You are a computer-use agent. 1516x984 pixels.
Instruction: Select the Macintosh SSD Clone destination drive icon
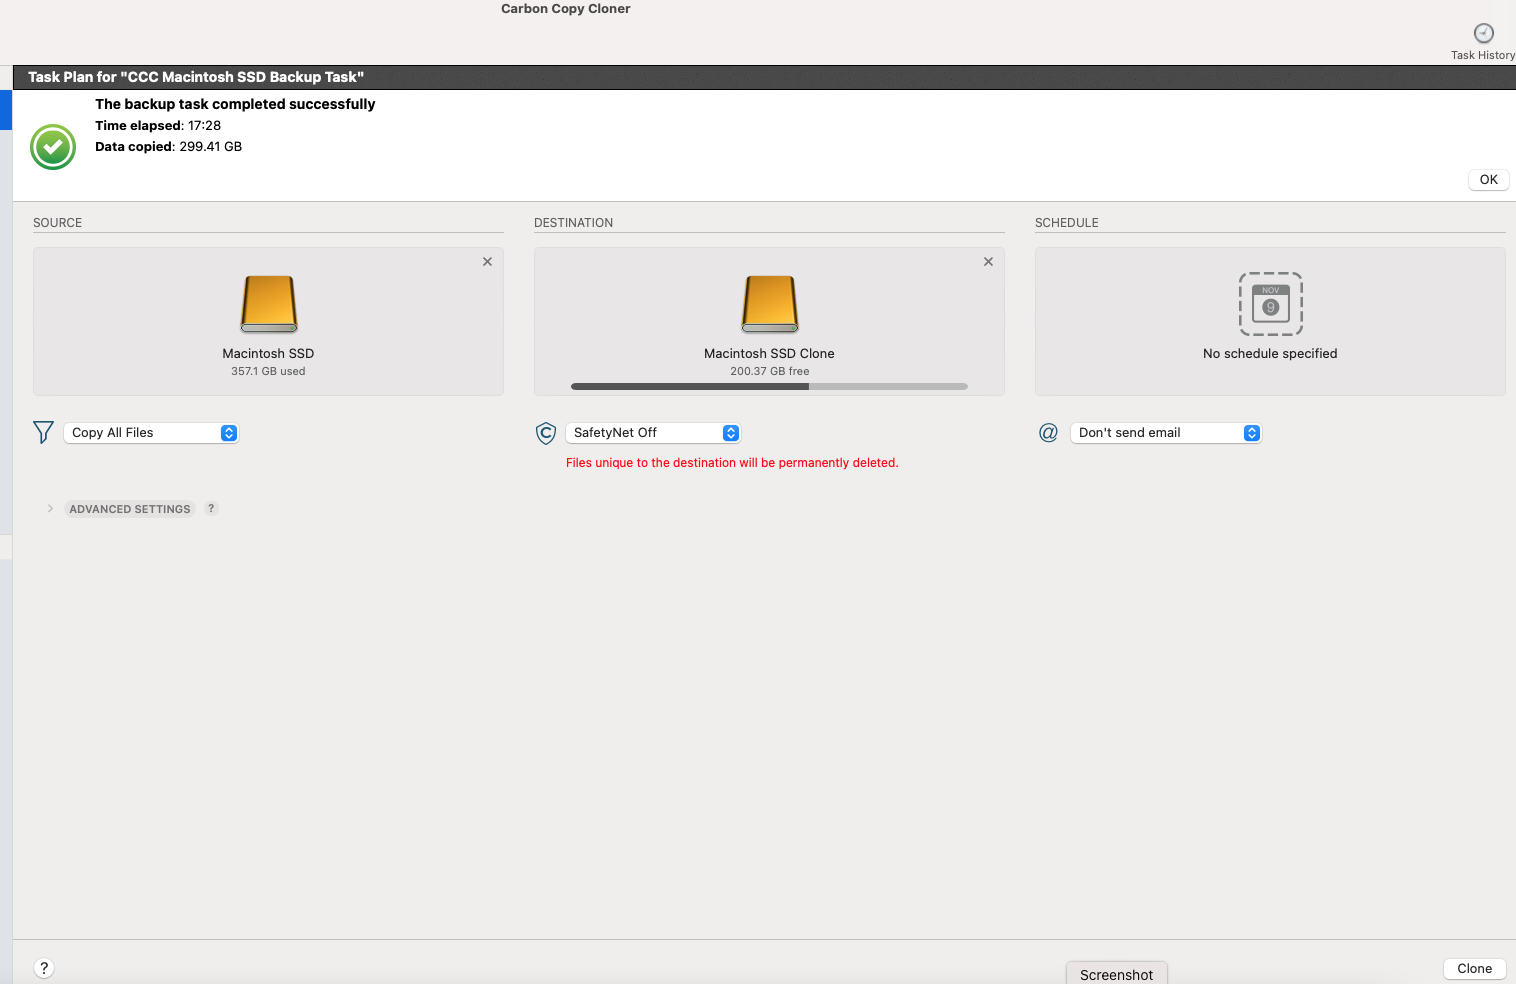tap(770, 304)
